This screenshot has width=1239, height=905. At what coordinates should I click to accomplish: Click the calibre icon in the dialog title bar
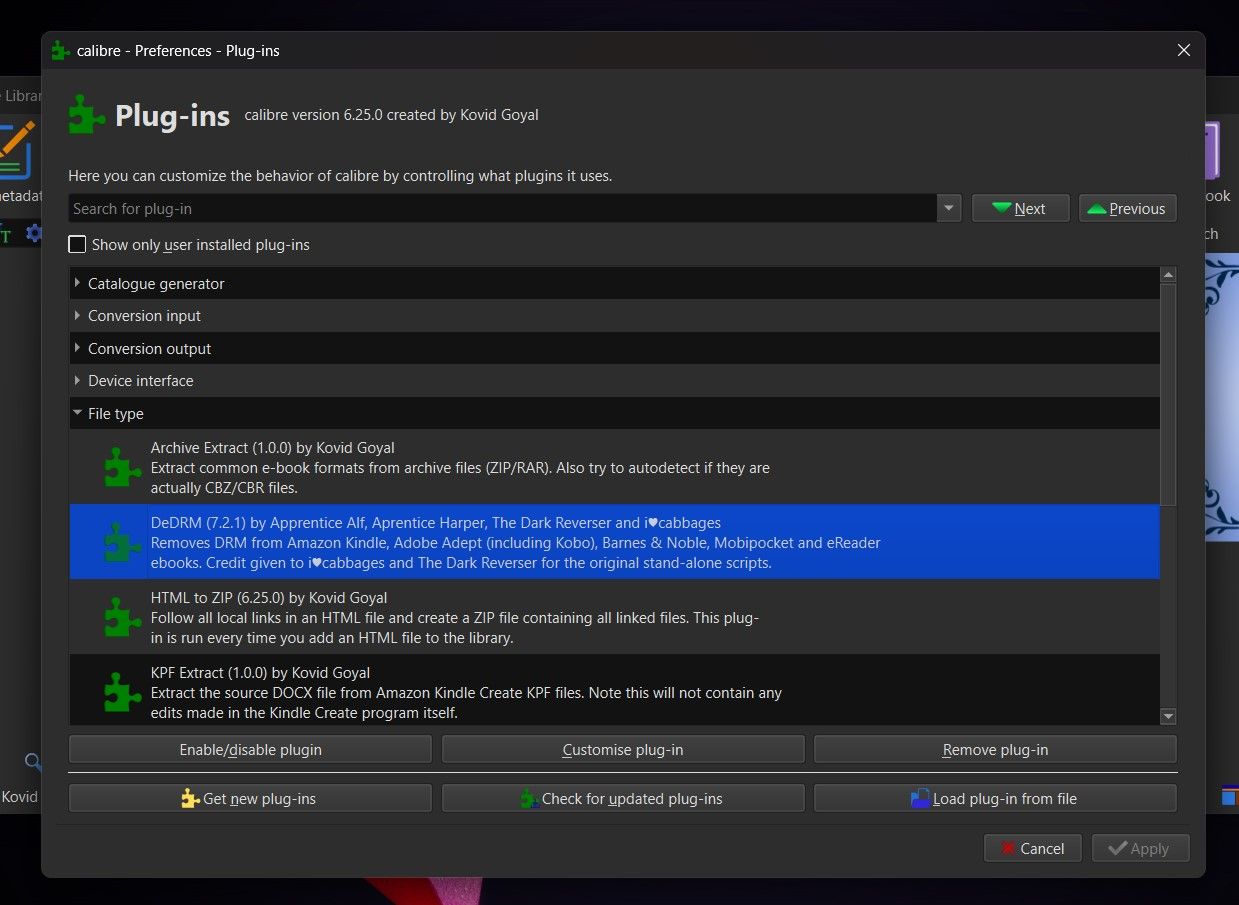58,50
